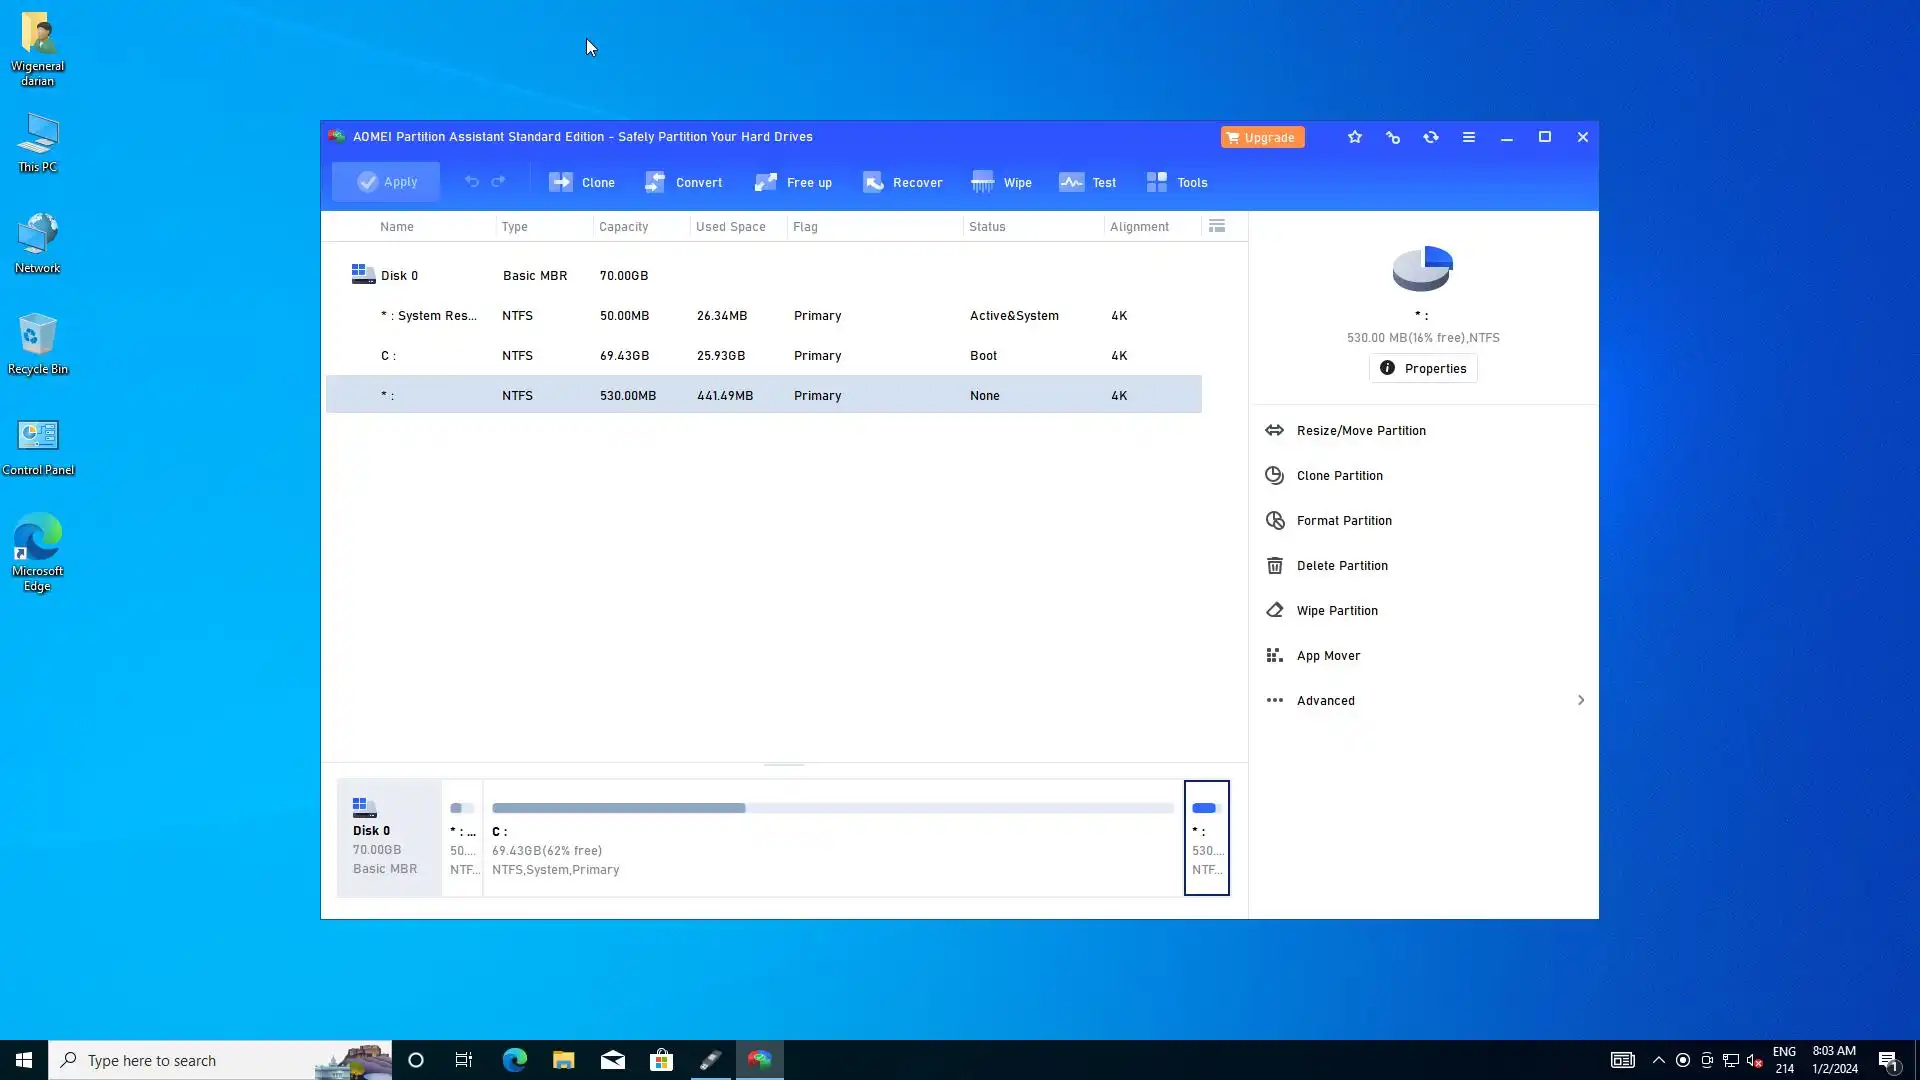Expand the Advanced options submenu
1920x1080 pixels.
[x=1423, y=700]
